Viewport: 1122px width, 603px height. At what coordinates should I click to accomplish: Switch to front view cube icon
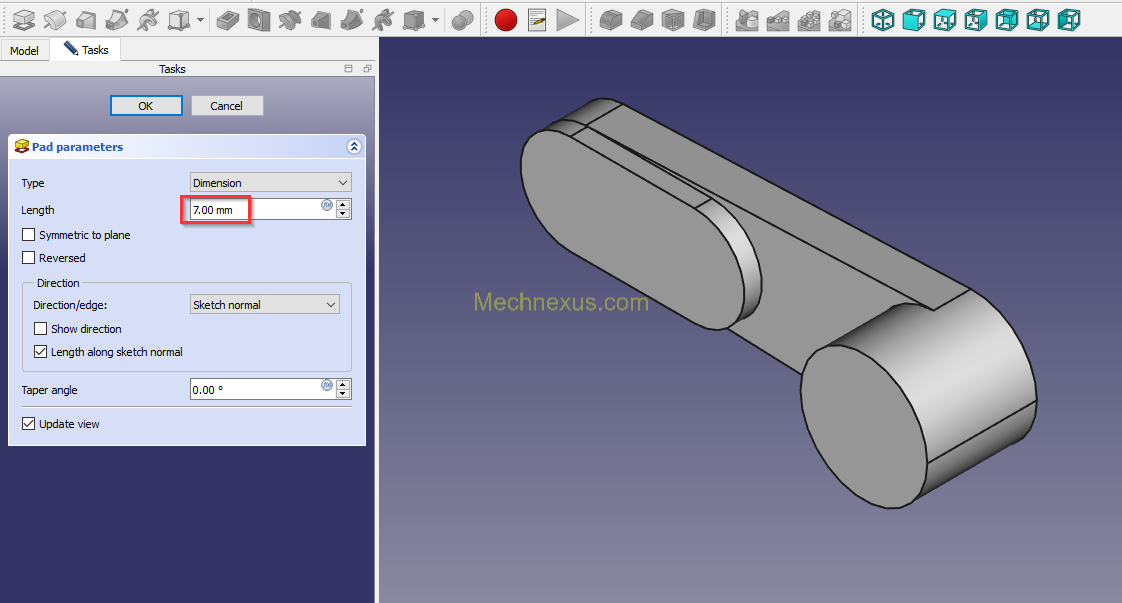pyautogui.click(x=914, y=20)
